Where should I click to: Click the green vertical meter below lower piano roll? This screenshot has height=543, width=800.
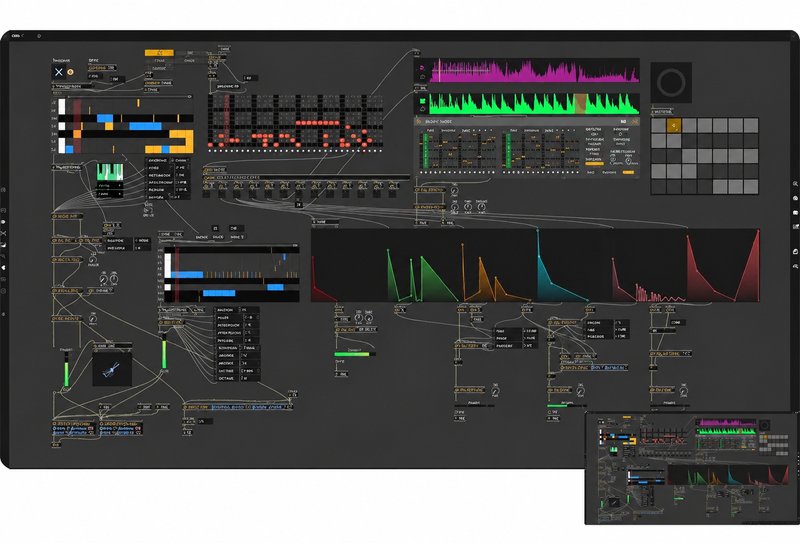164,351
